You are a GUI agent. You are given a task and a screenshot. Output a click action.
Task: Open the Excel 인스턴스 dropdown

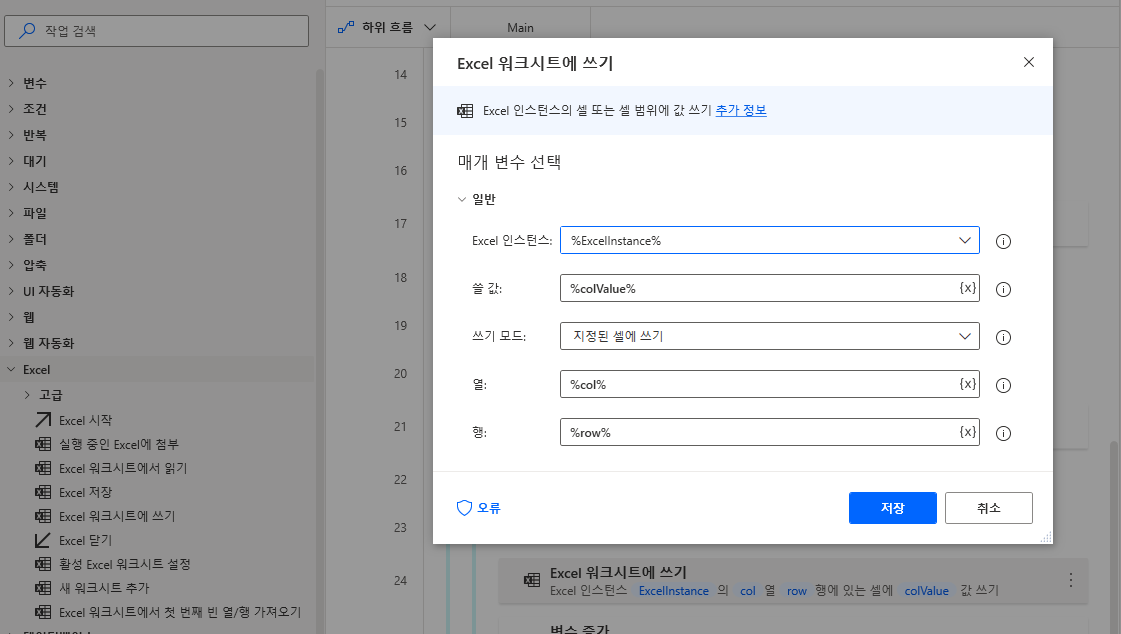(x=964, y=240)
